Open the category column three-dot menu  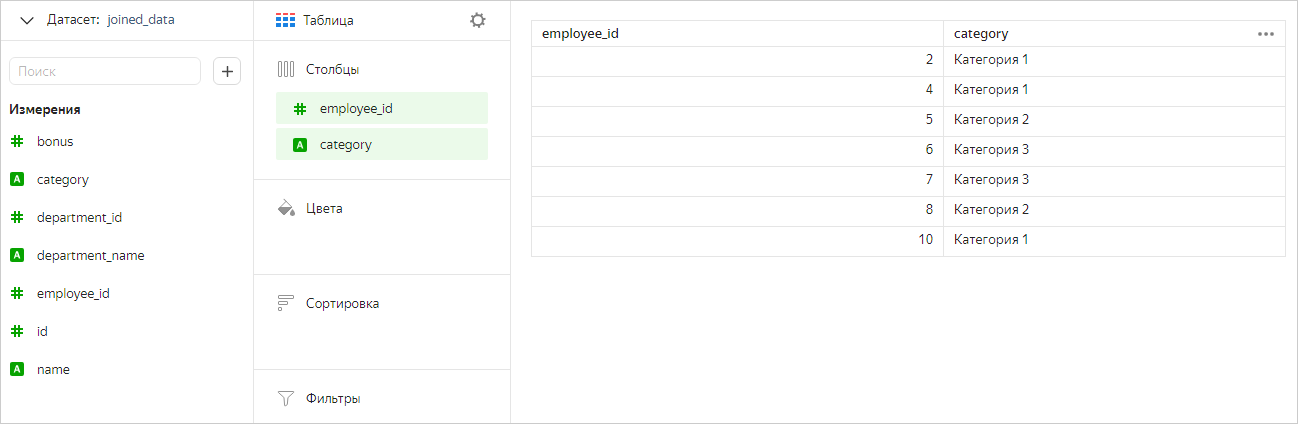(x=1266, y=34)
